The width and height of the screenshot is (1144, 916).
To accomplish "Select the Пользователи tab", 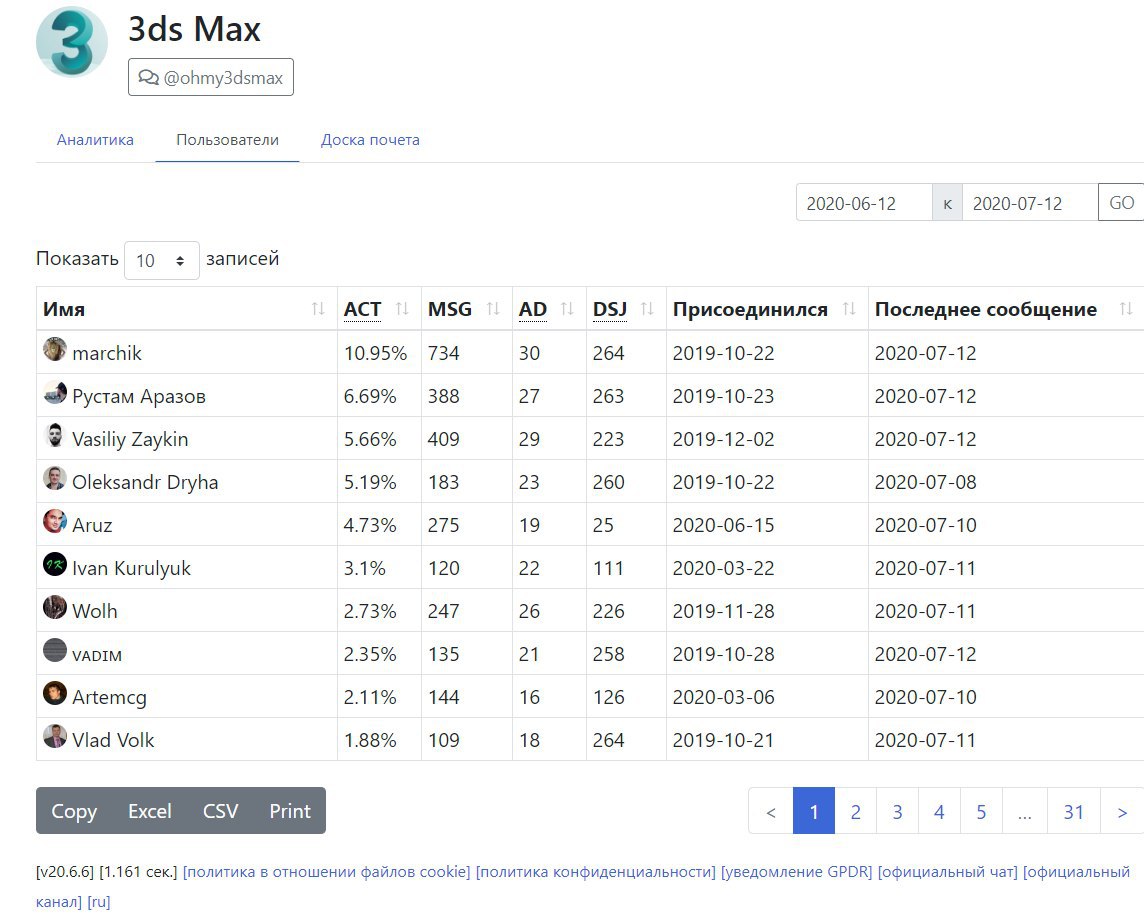I will tap(228, 139).
